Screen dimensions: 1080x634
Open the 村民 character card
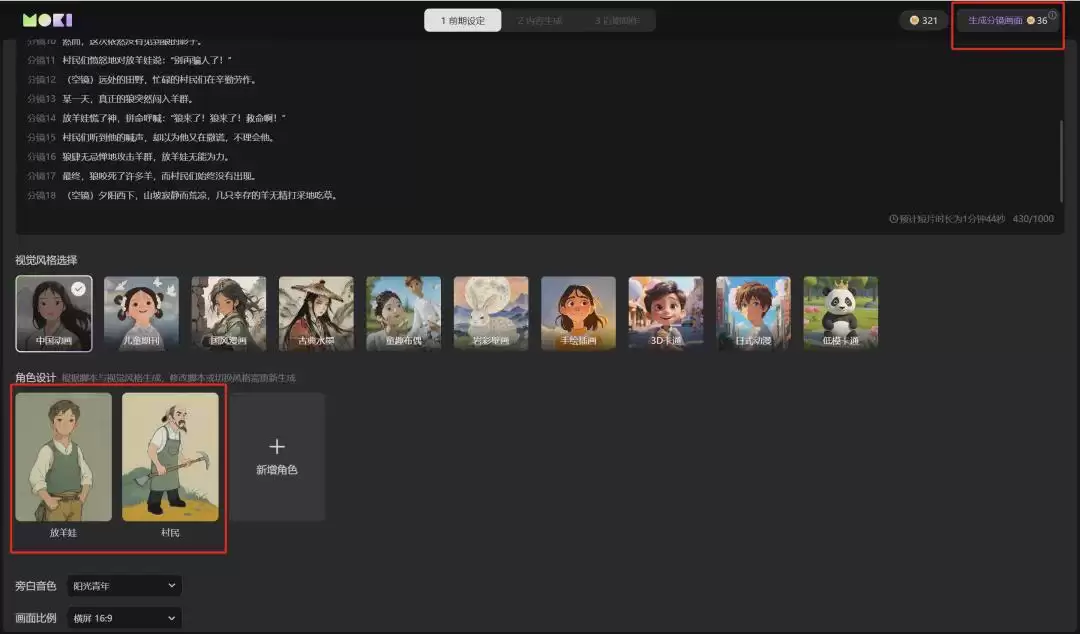point(170,456)
